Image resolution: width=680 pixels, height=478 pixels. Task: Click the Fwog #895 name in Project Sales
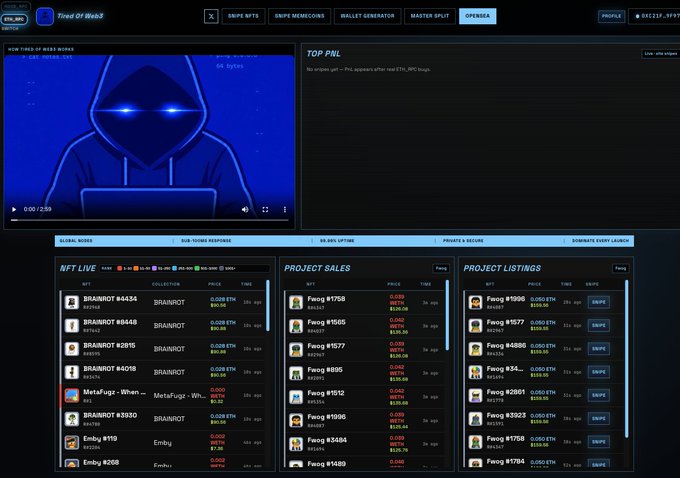coord(325,370)
